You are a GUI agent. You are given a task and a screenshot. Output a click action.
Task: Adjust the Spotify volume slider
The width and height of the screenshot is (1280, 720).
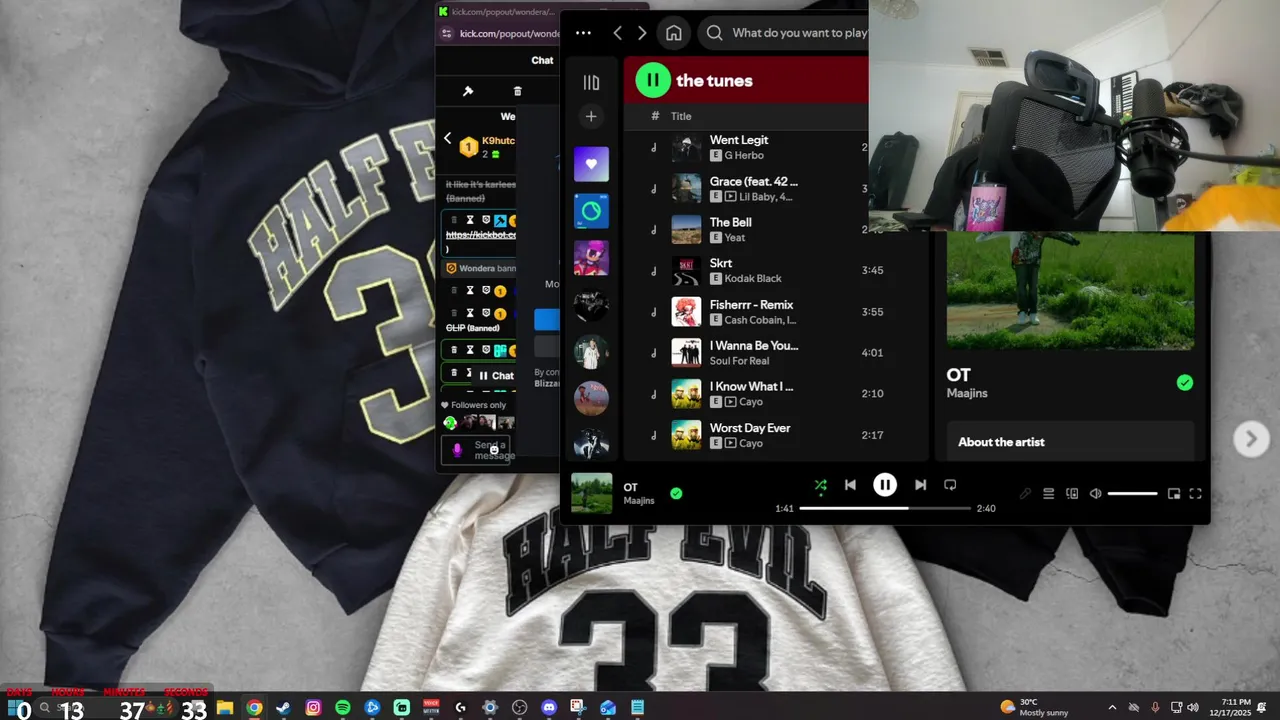click(x=1132, y=493)
